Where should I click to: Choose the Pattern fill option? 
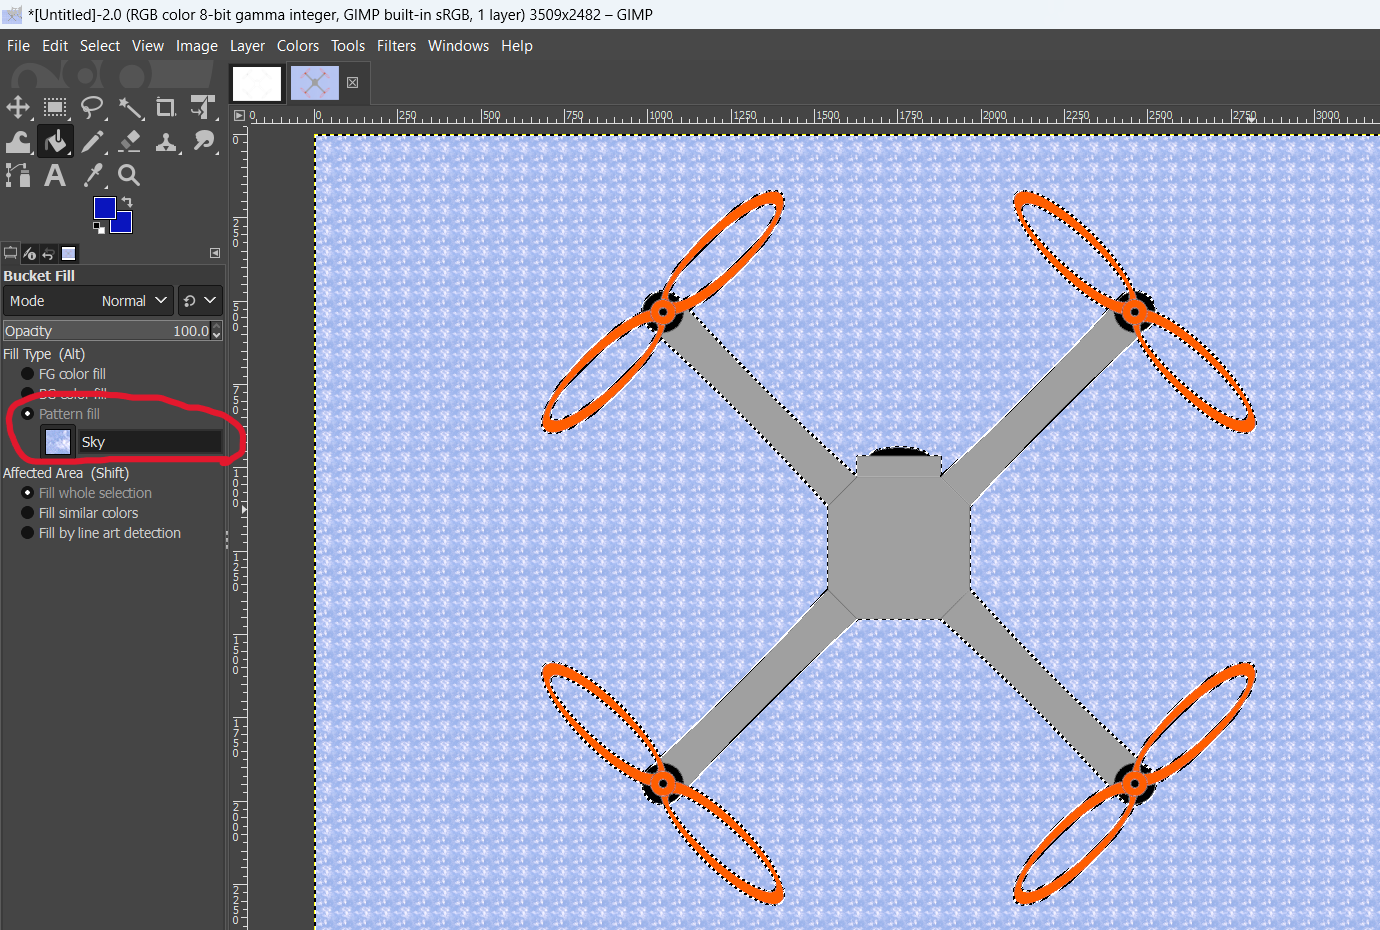click(x=60, y=414)
